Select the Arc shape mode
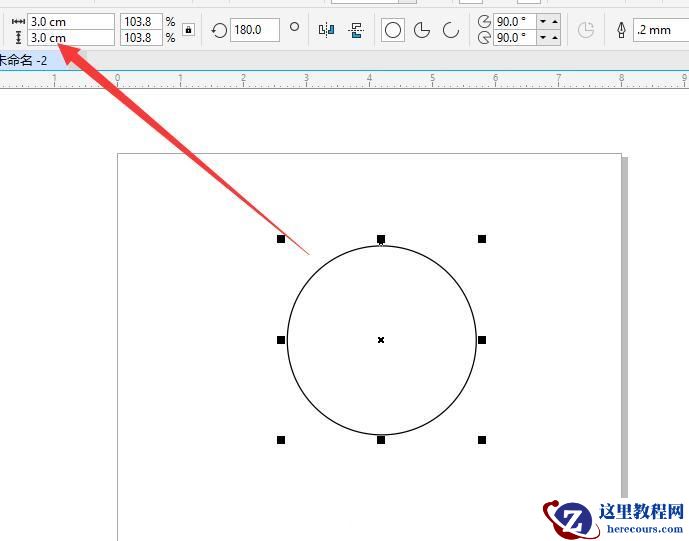This screenshot has height=541, width=689. 451,30
